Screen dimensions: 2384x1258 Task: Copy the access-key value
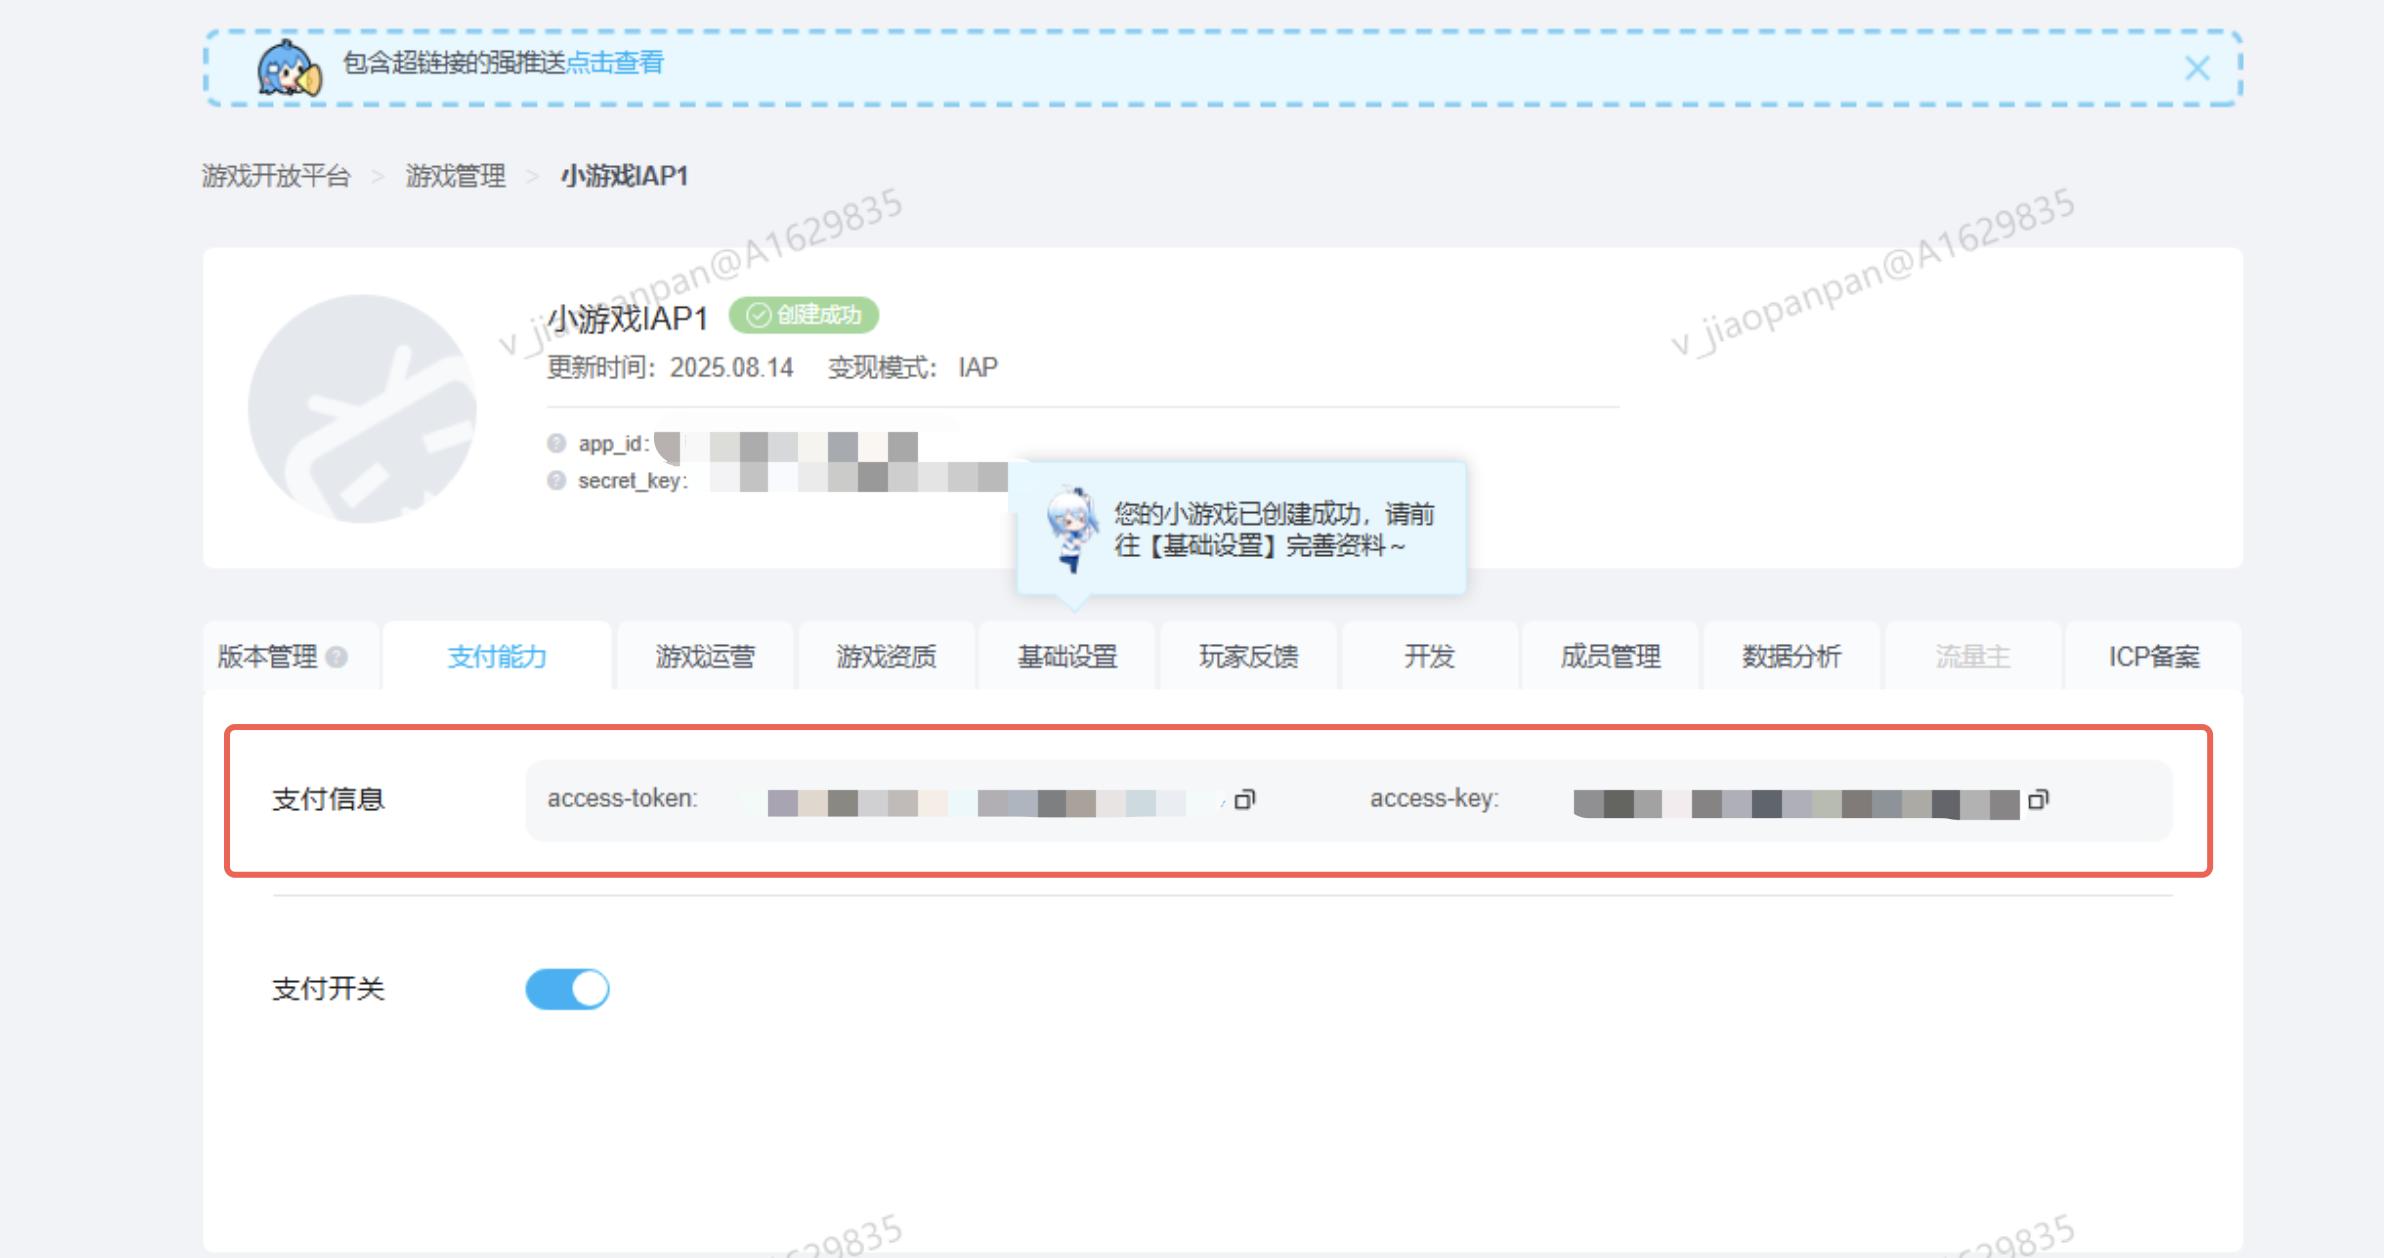point(2038,799)
